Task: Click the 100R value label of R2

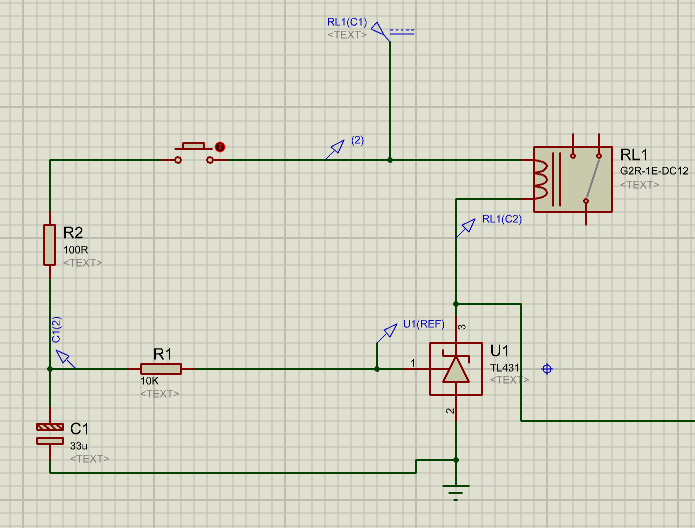Action: tap(76, 250)
